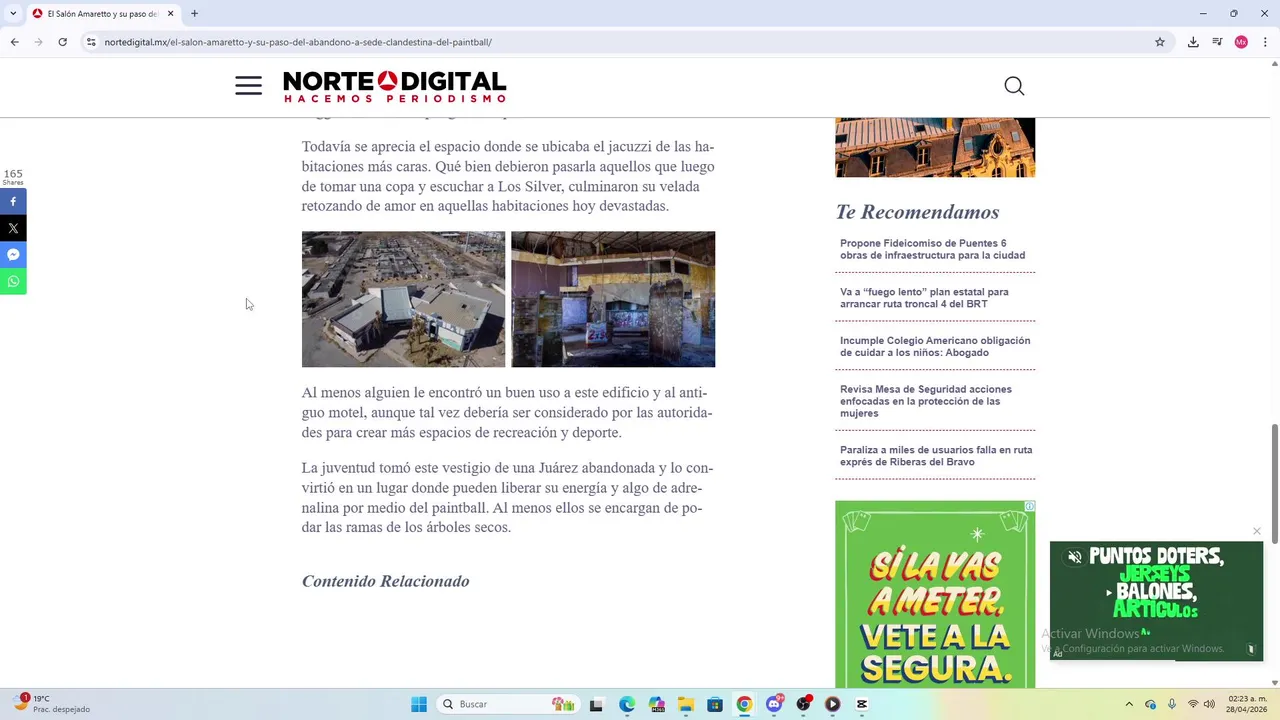Screen dimensions: 1280x720
Task: Open 'Va a fuego lento' BRT article
Action: 924,298
